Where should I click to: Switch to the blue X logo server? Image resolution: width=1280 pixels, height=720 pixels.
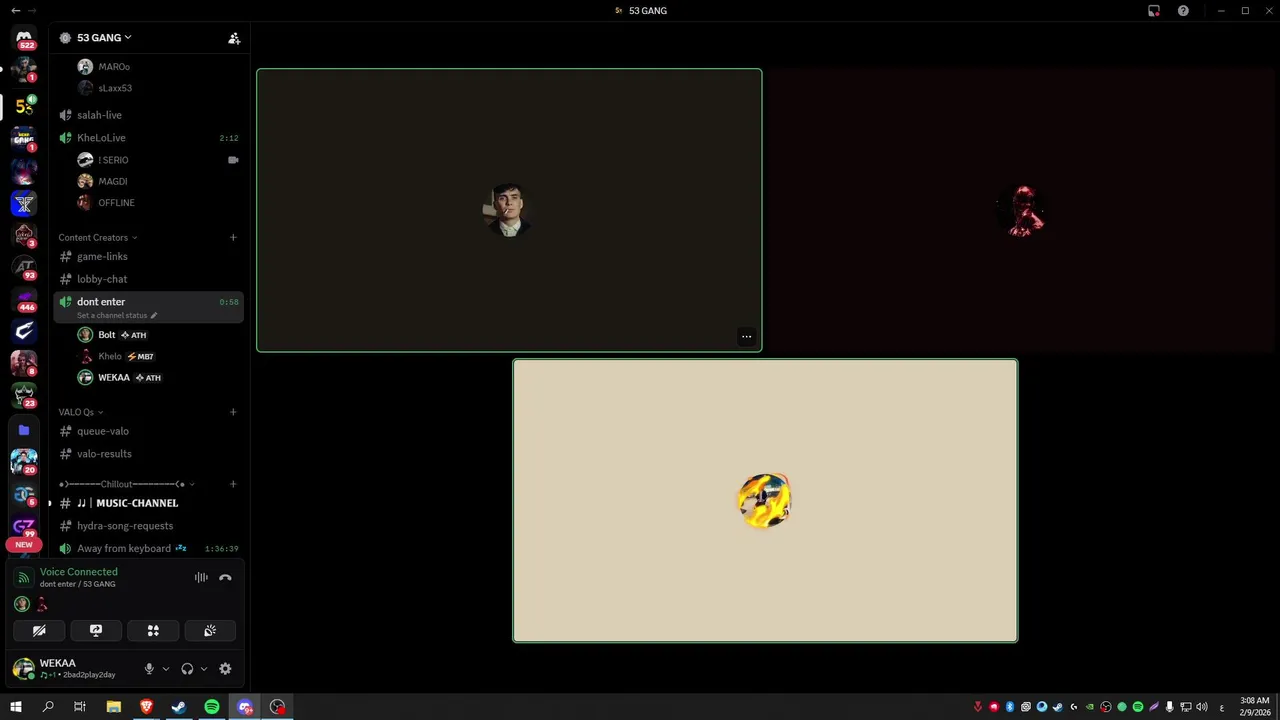(24, 203)
